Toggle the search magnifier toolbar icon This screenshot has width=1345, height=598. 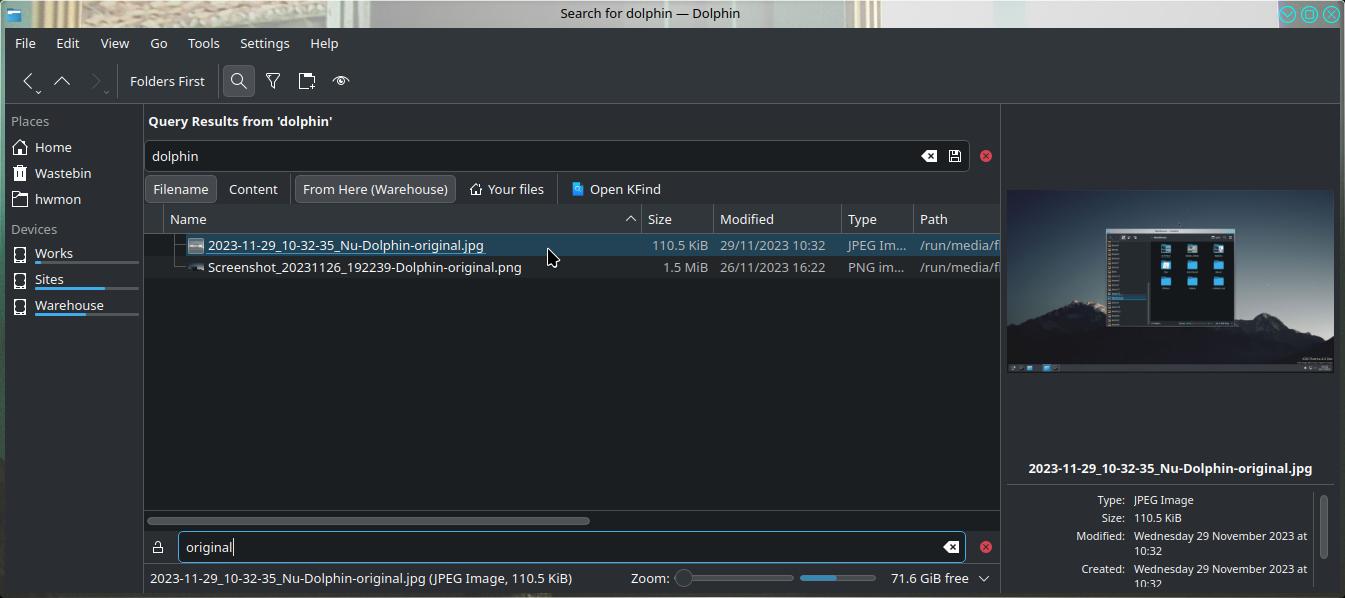coord(238,82)
